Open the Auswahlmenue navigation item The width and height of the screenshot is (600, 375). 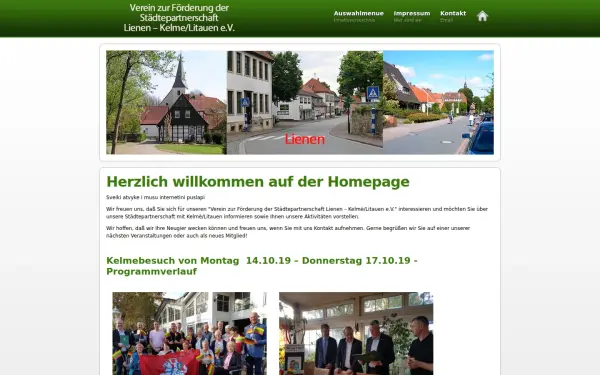click(x=359, y=16)
